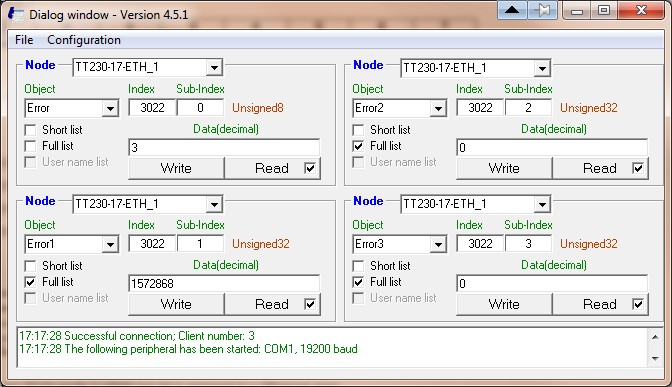Enable Short list in the Error1 panel
This screenshot has width=672, height=387.
(x=30, y=266)
